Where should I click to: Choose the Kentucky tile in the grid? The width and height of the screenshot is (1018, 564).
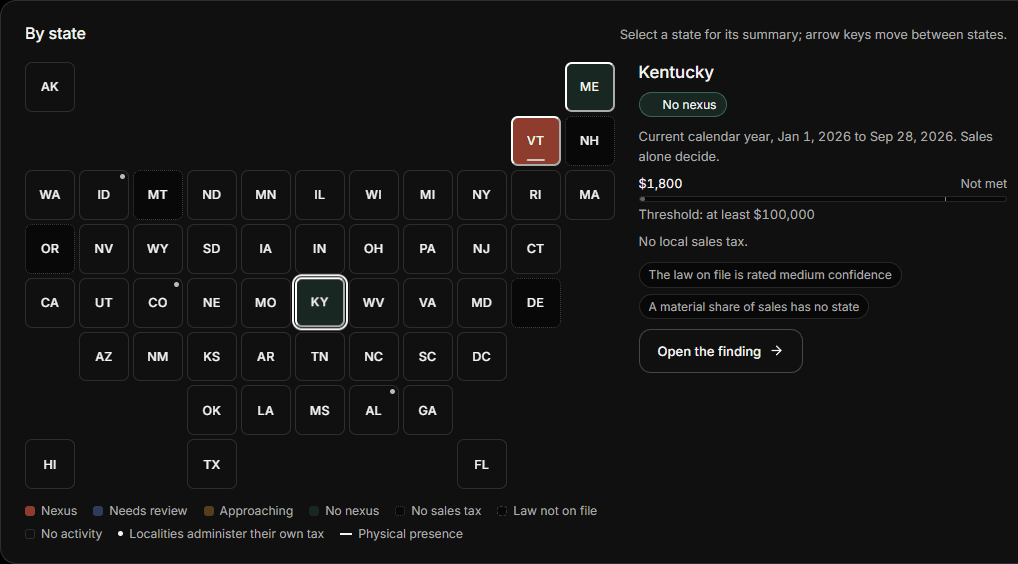pos(319,302)
